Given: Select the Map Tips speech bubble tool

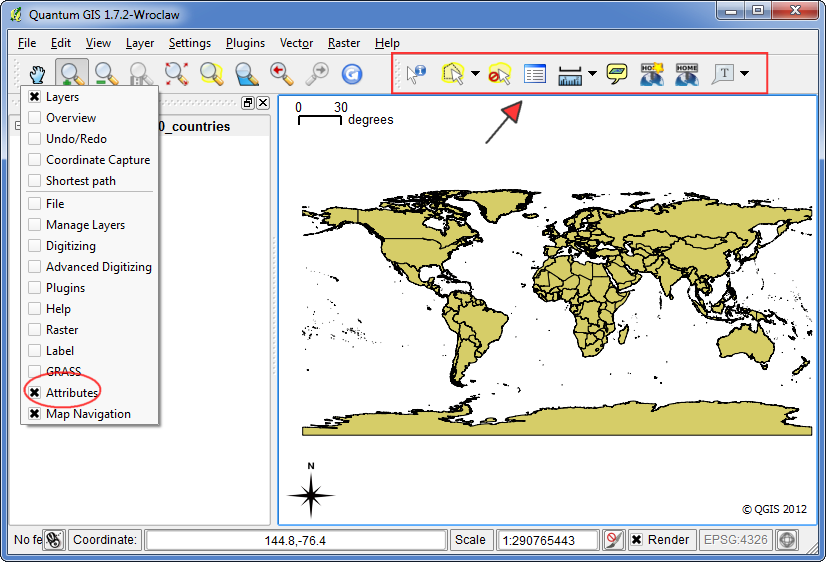Looking at the screenshot, I should click(616, 74).
